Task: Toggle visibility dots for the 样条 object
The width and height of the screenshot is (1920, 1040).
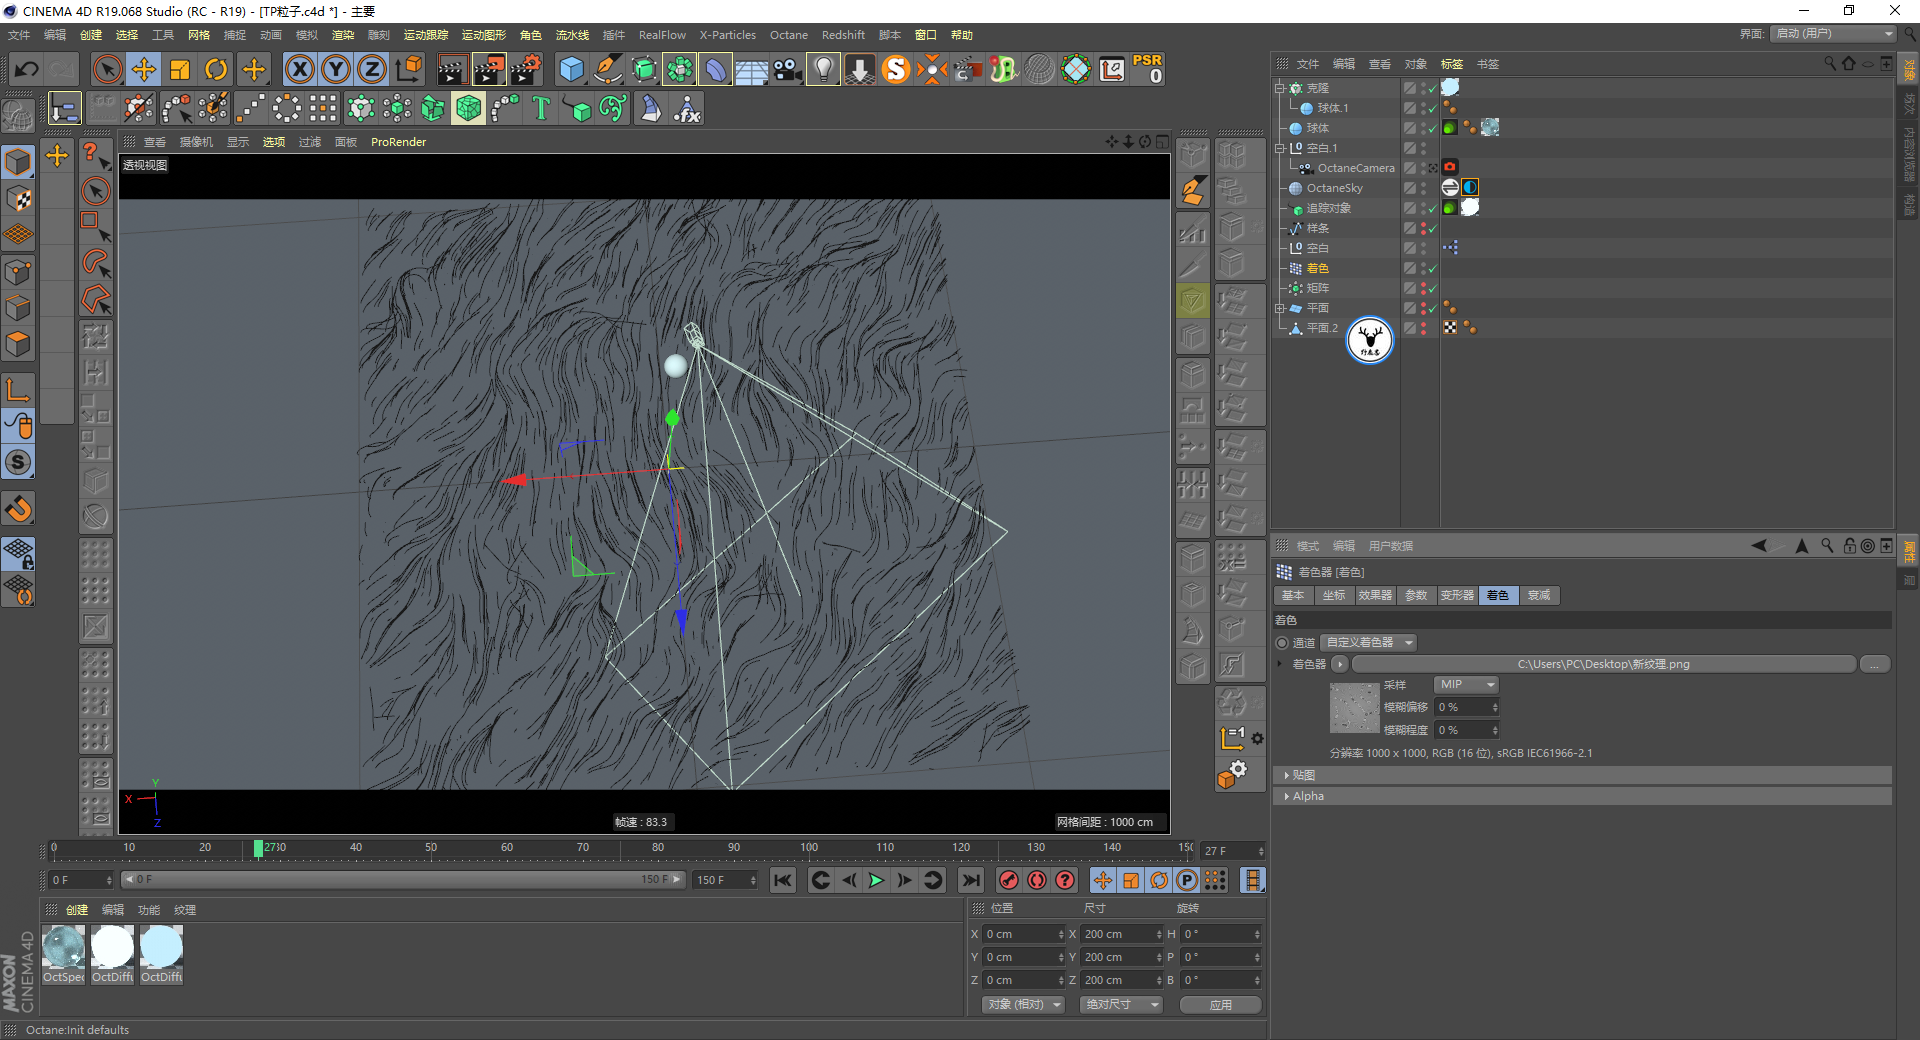Action: (1423, 228)
